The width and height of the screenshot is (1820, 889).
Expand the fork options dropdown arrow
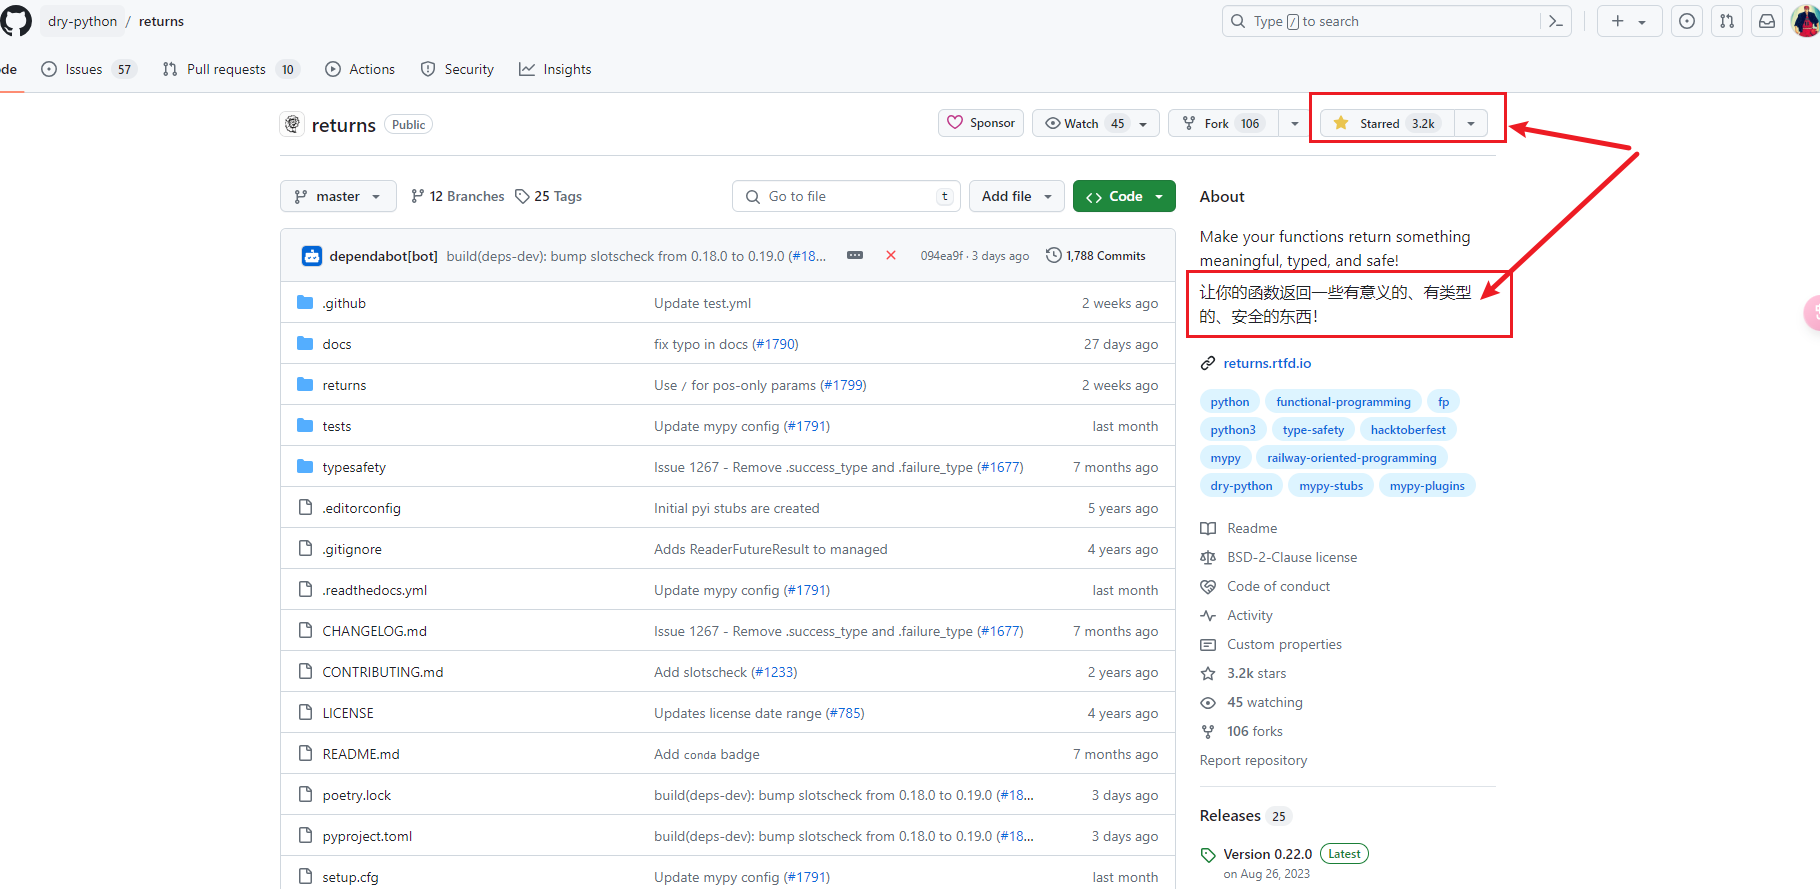pos(1295,123)
